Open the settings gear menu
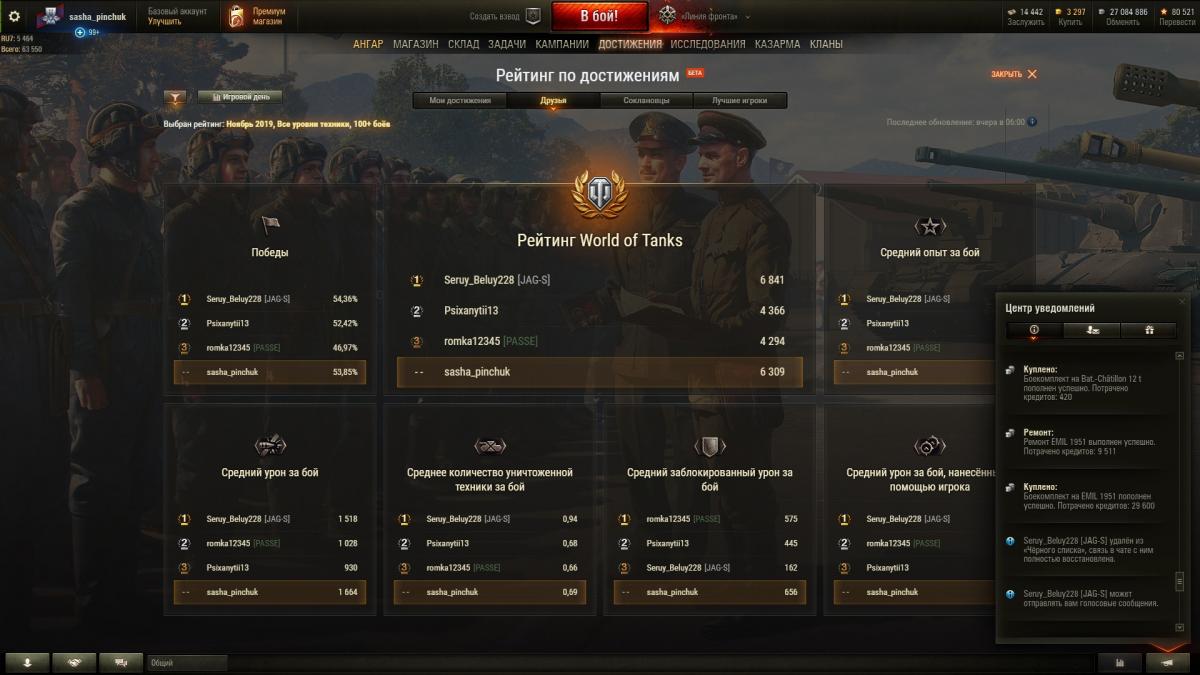Viewport: 1200px width, 675px height. click(x=14, y=16)
